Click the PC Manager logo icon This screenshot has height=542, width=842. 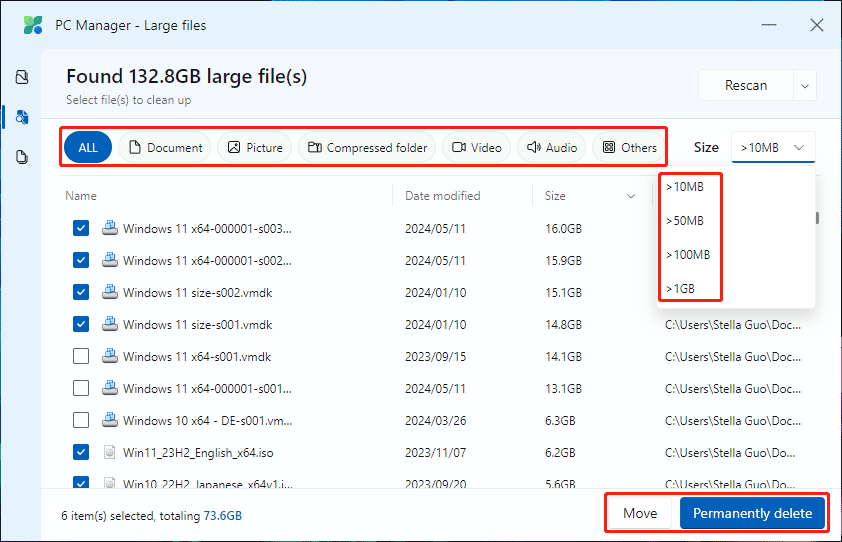coord(33,25)
